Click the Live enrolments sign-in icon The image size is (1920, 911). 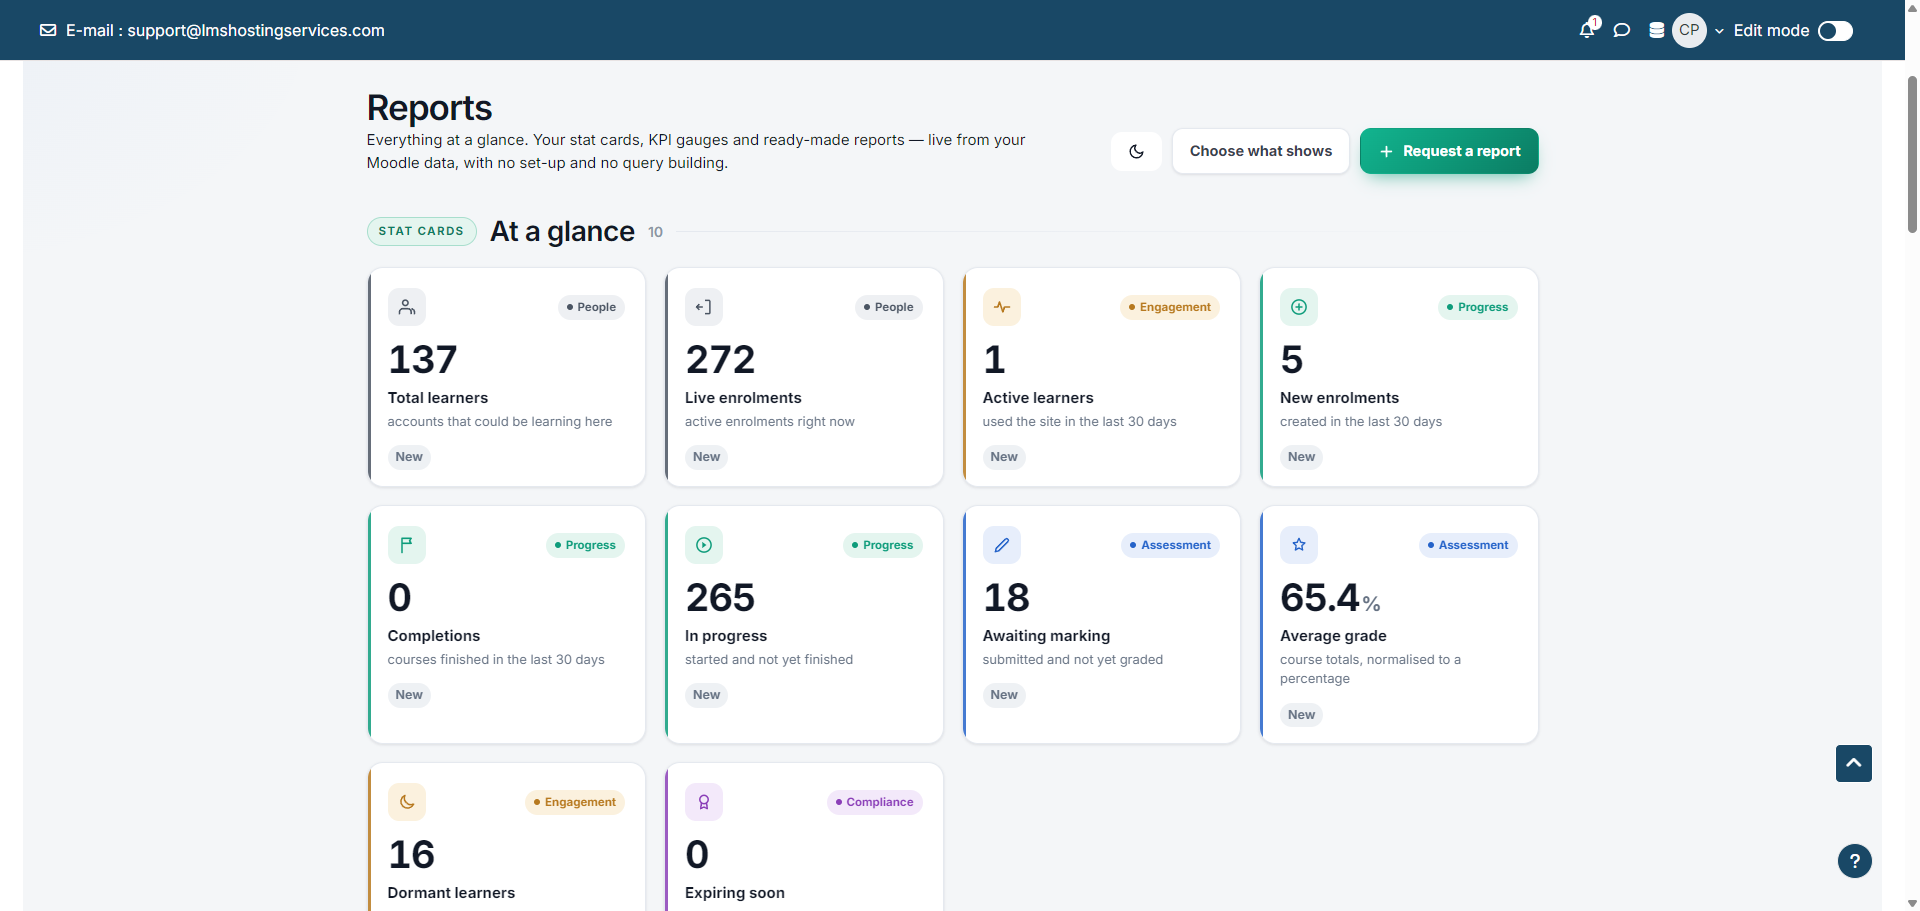click(704, 307)
